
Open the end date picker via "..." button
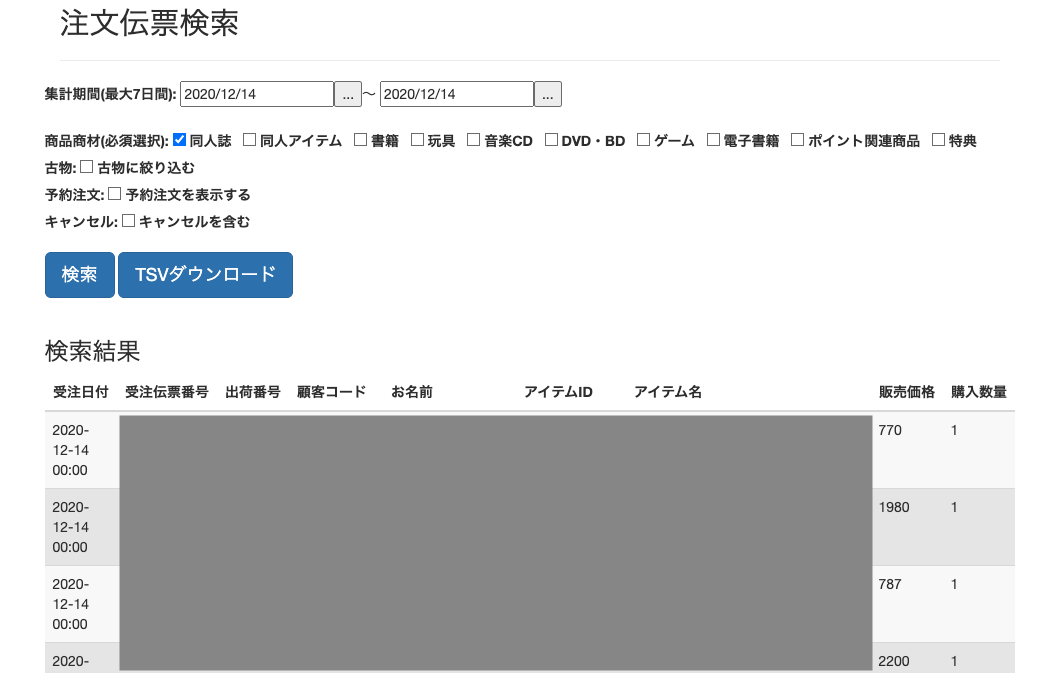pos(547,93)
